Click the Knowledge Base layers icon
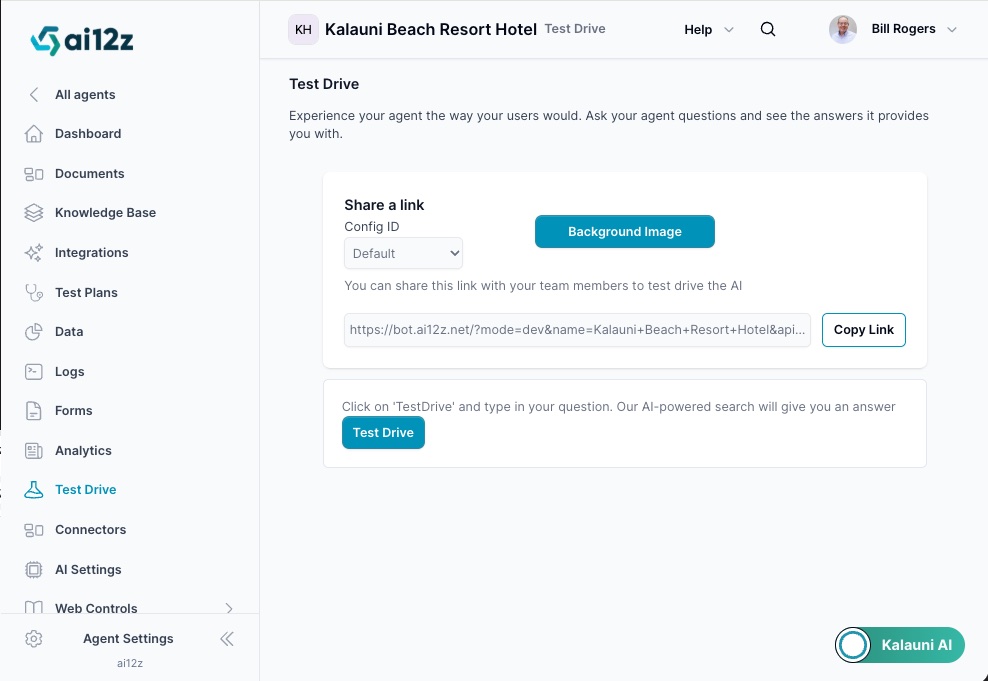 (34, 213)
